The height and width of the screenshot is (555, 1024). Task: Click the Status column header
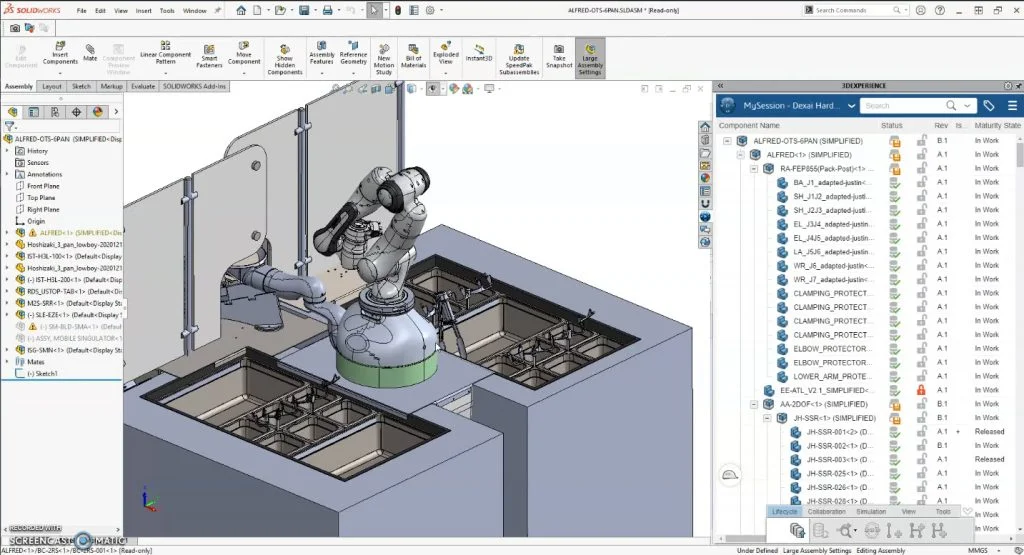click(x=892, y=126)
